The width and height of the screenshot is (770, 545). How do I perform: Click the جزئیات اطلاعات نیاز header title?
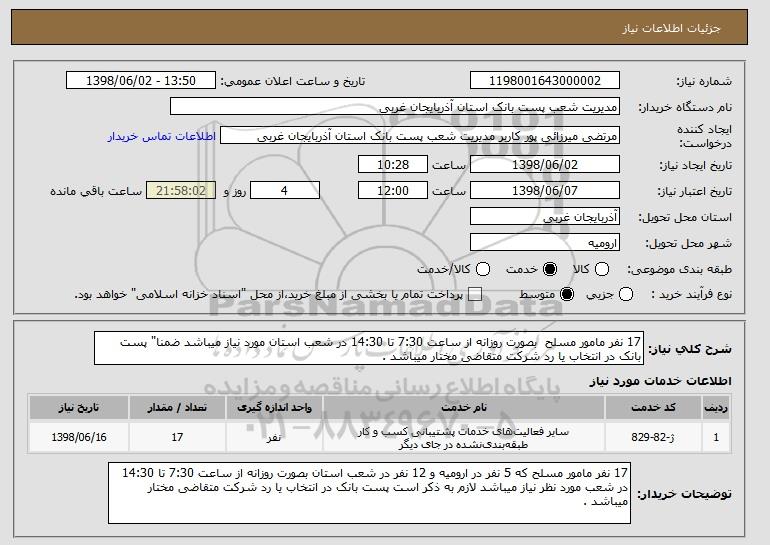[671, 28]
